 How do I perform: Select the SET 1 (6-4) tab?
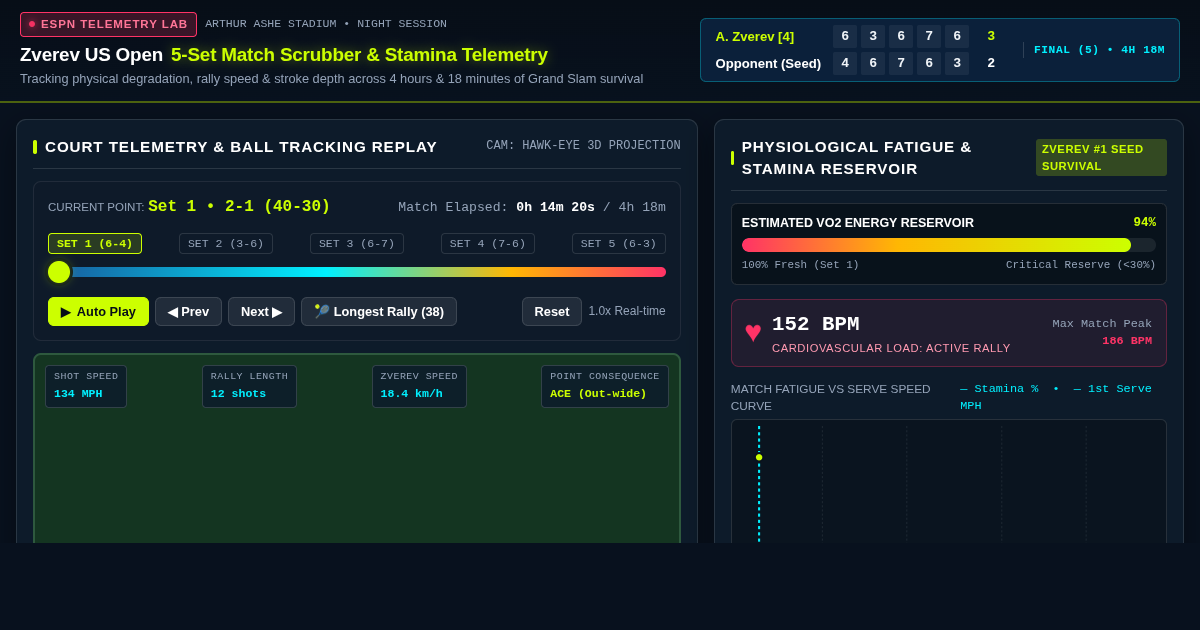tap(95, 243)
